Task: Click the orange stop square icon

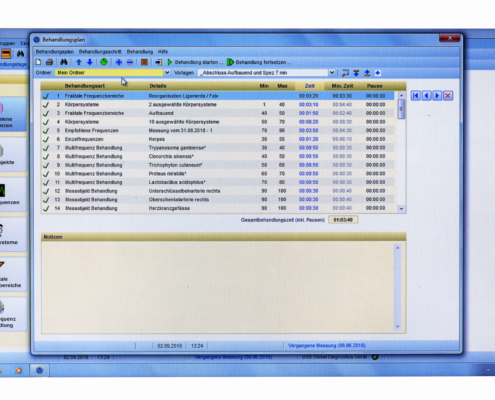Action: tap(144, 62)
